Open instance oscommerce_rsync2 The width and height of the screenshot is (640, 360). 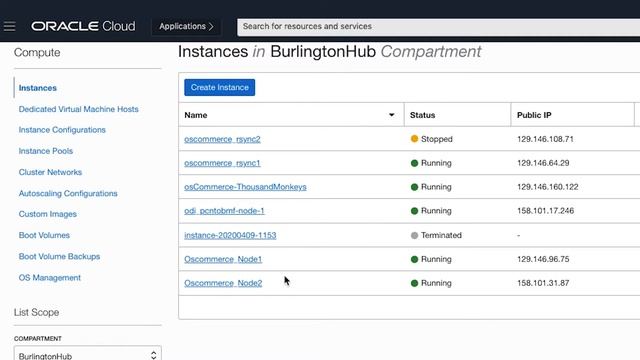tap(222, 139)
